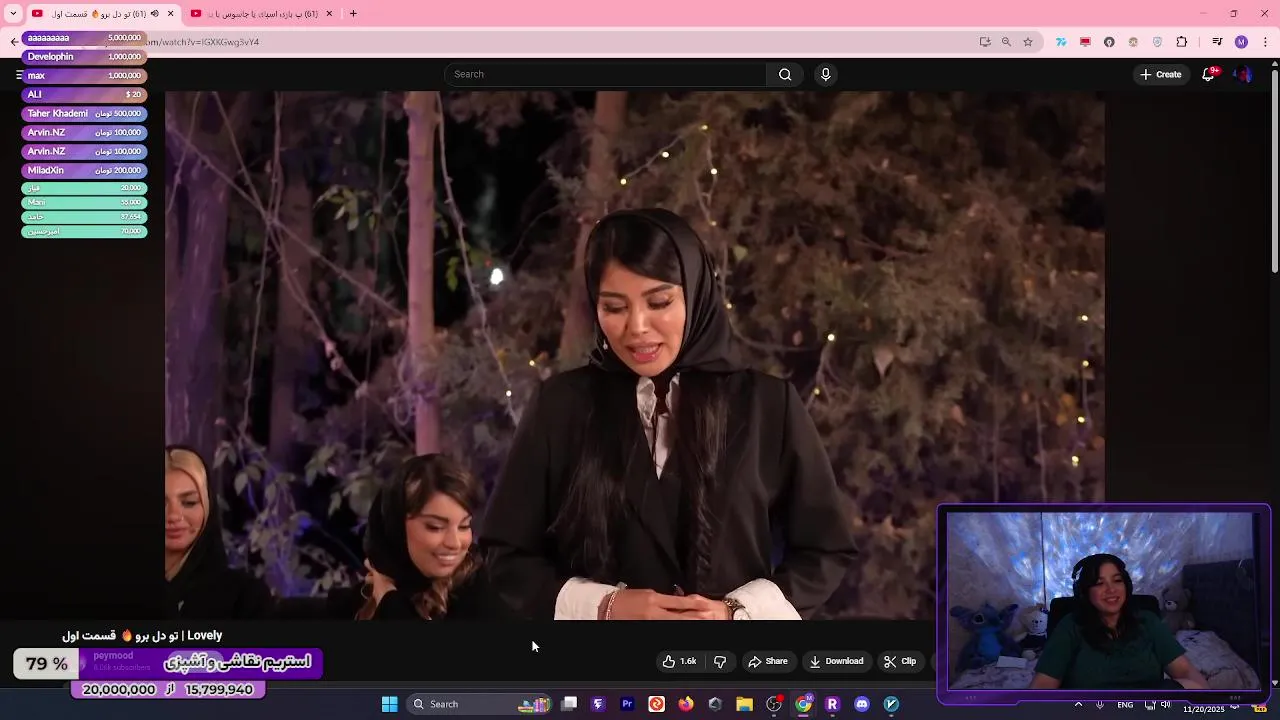Launch Adobe Premiere Pro from taskbar
This screenshot has width=1280, height=720.
tap(627, 704)
